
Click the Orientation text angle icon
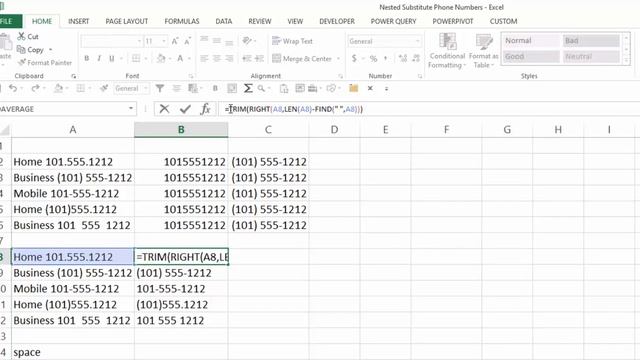pyautogui.click(x=247, y=41)
